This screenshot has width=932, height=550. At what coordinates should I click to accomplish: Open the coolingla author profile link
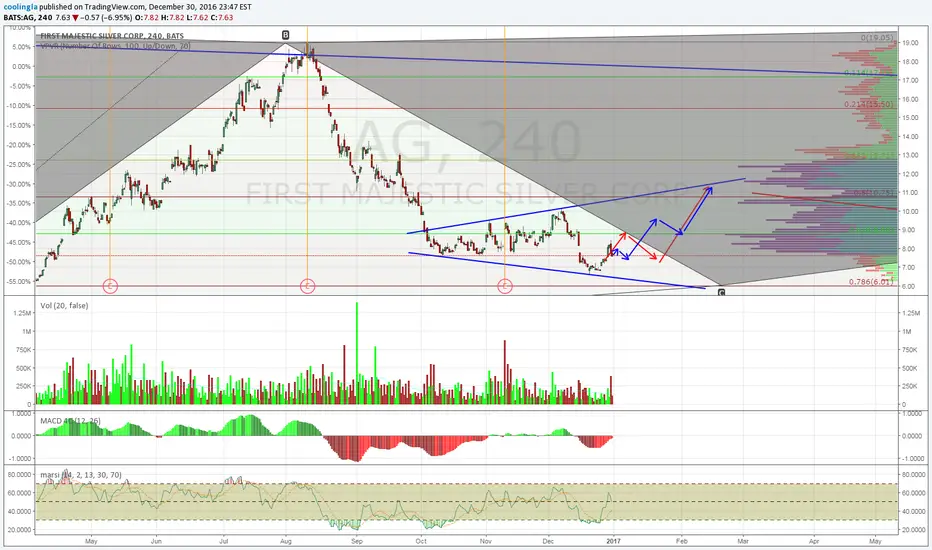coord(20,7)
